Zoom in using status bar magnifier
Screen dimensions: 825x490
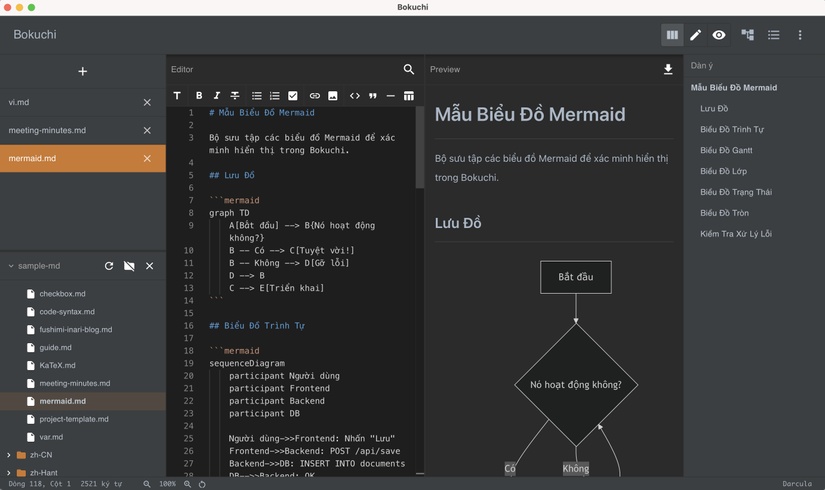(x=187, y=484)
